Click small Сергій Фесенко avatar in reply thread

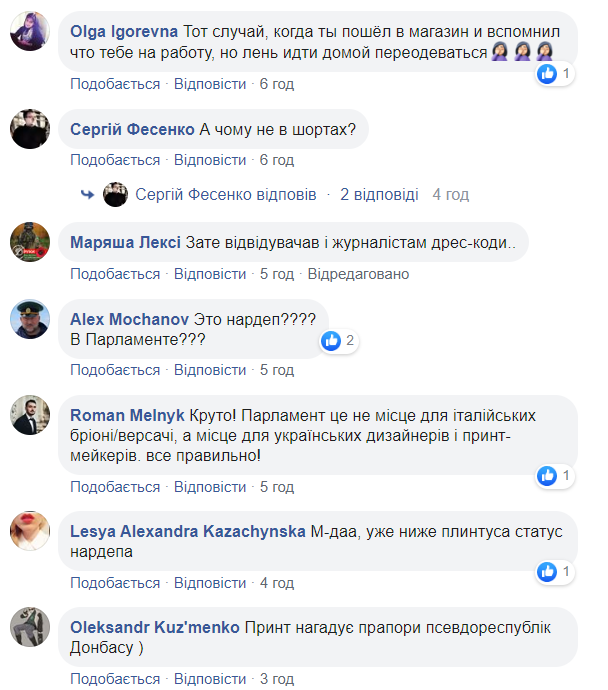coord(115,194)
